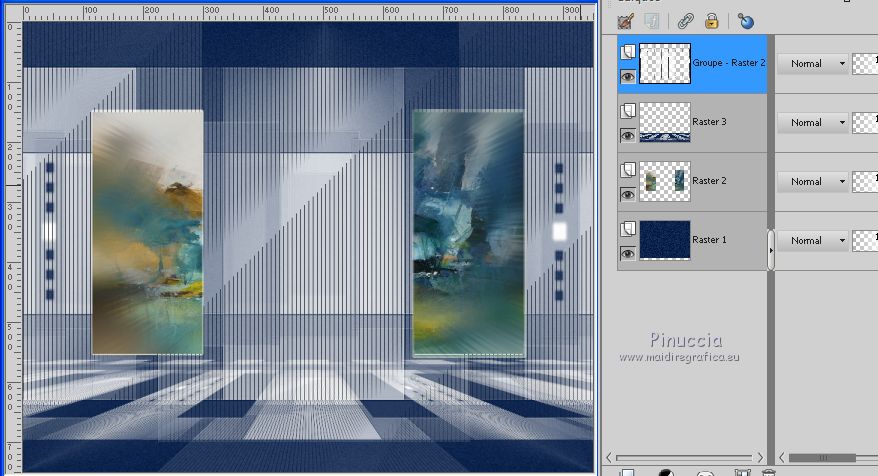Toggle visibility eye of Raster 3 layer
The image size is (878, 476).
tap(628, 136)
